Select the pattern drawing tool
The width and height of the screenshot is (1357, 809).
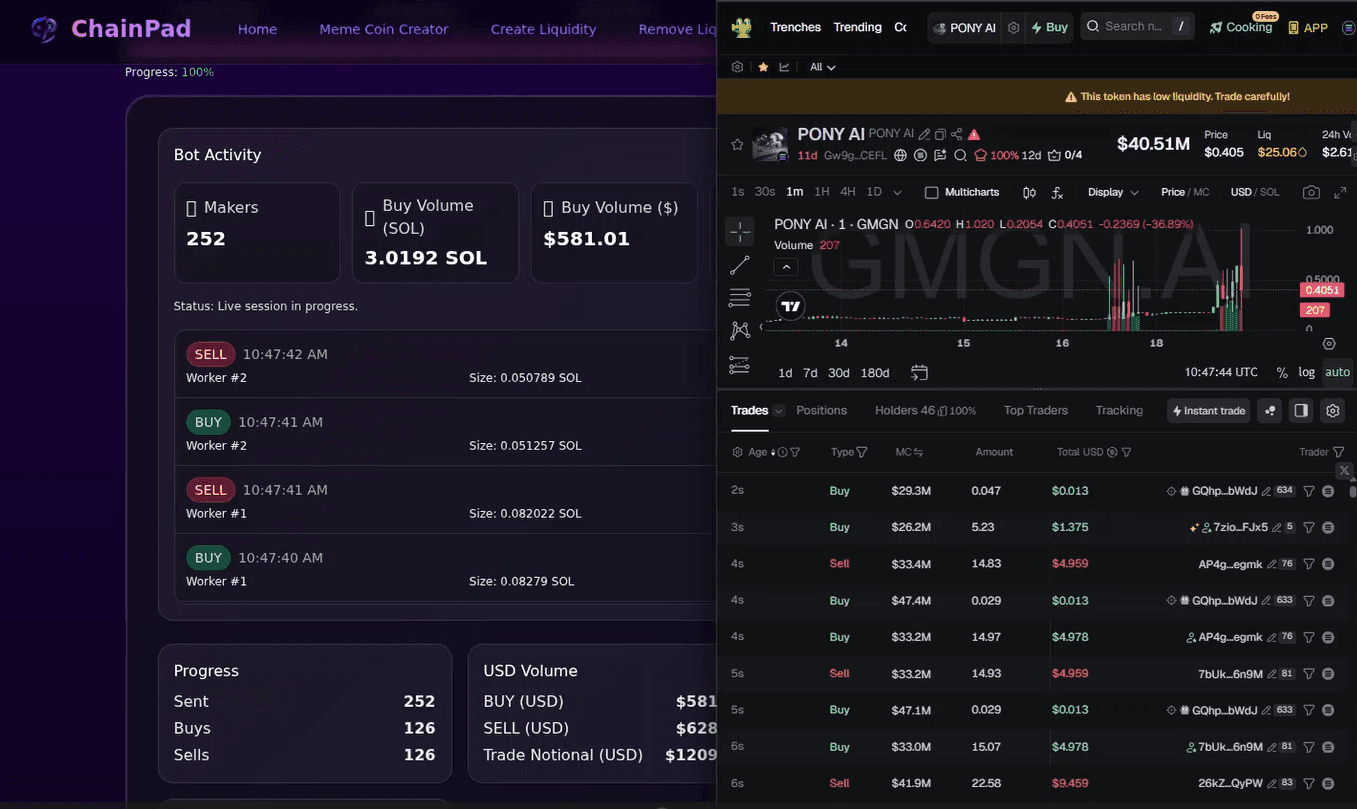click(740, 330)
